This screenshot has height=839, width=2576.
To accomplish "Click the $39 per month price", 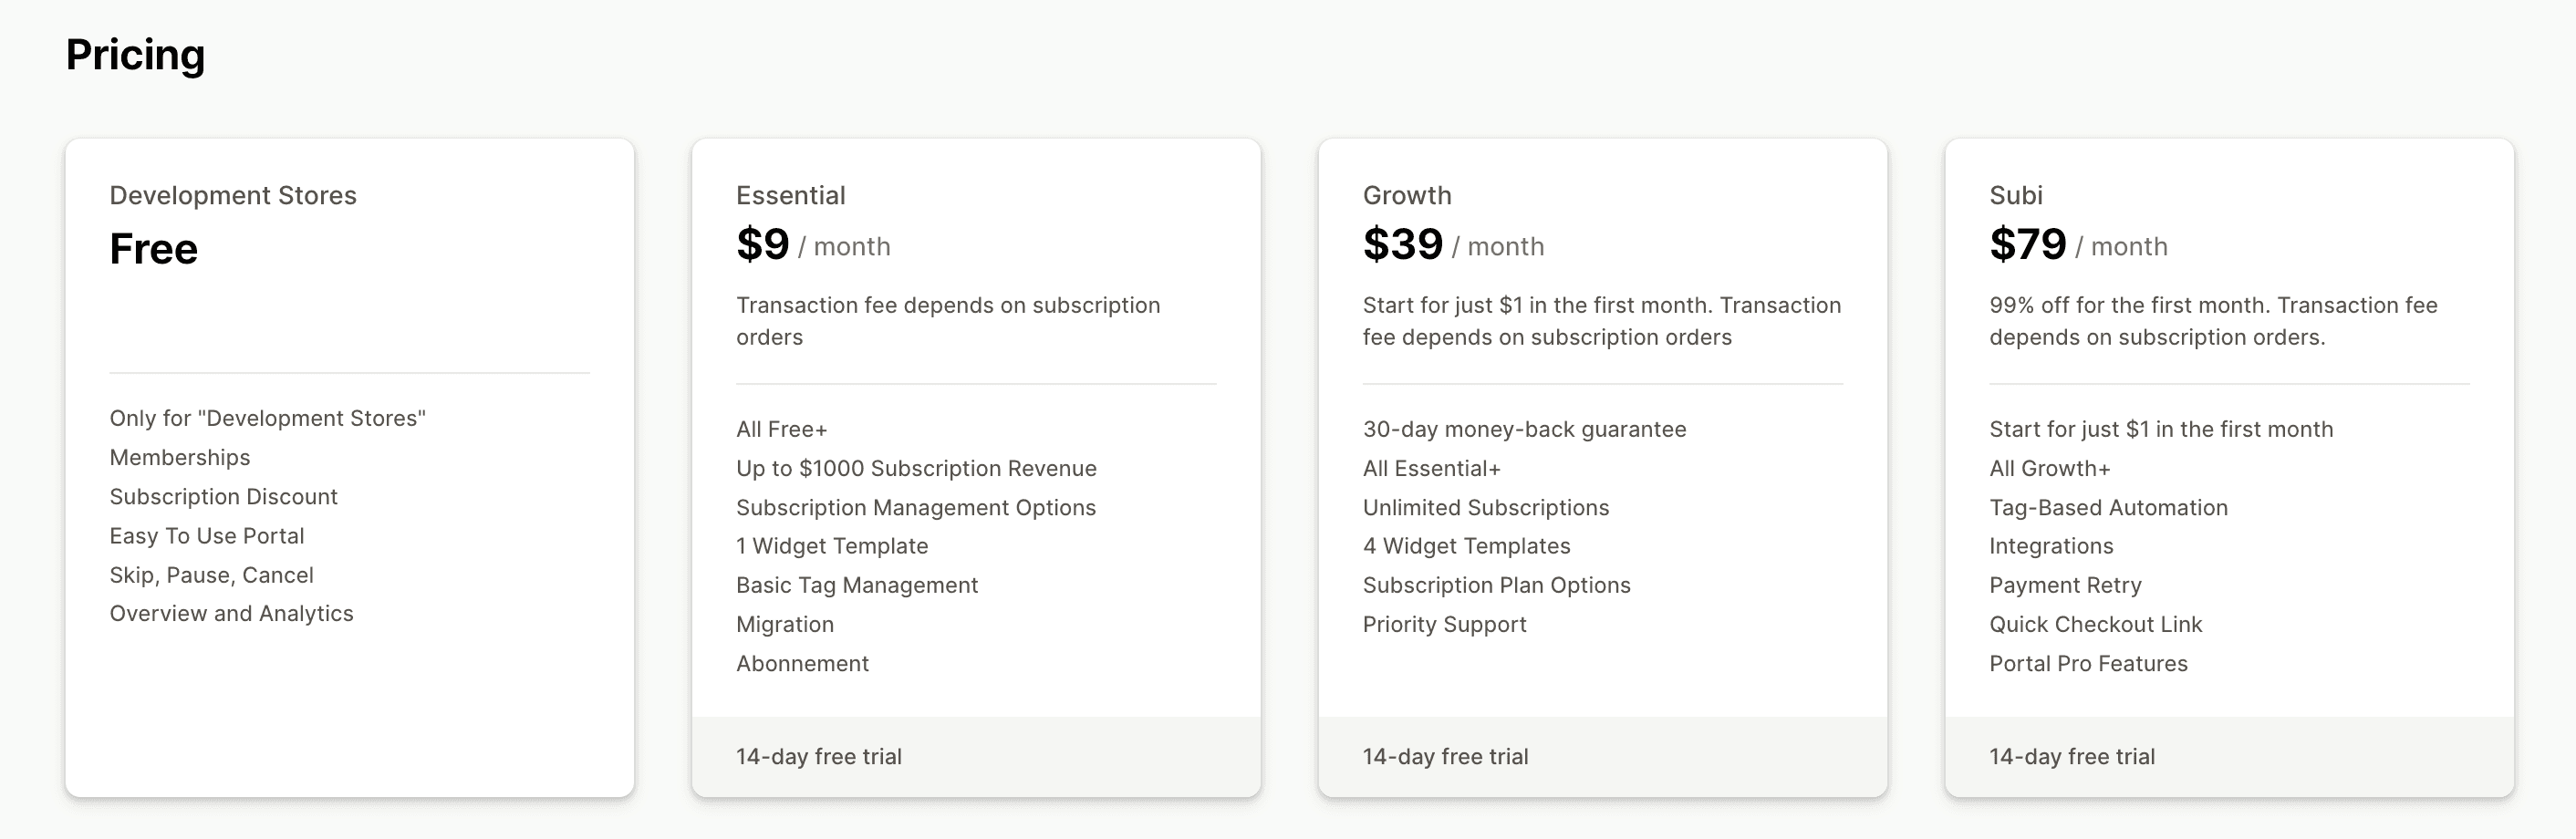I will [x=1453, y=245].
